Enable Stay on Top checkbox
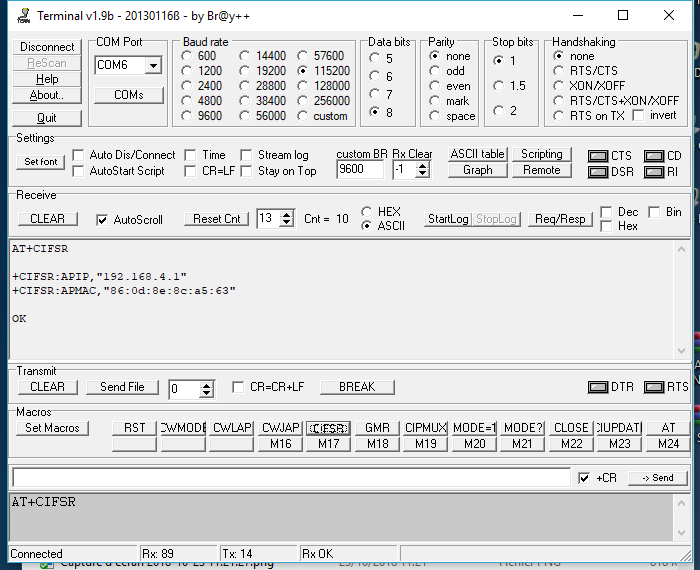700x570 pixels. 246,171
